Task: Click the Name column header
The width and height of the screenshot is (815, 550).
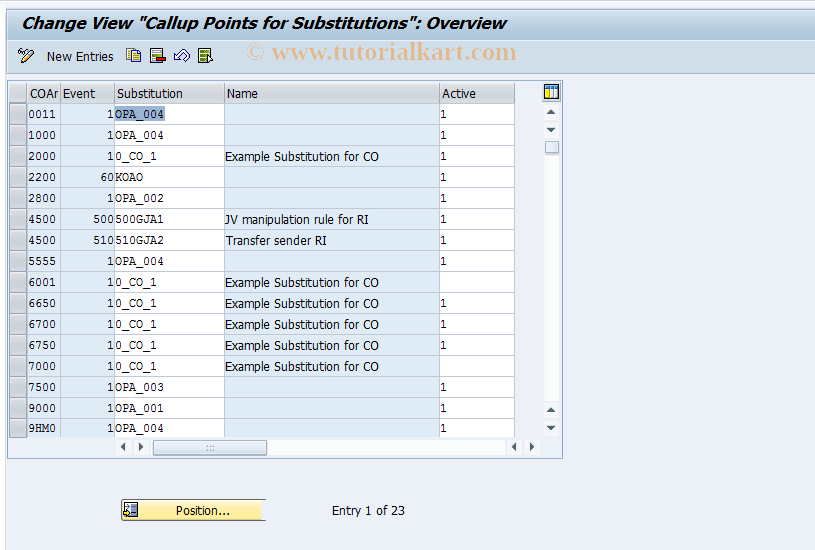Action: (x=332, y=94)
